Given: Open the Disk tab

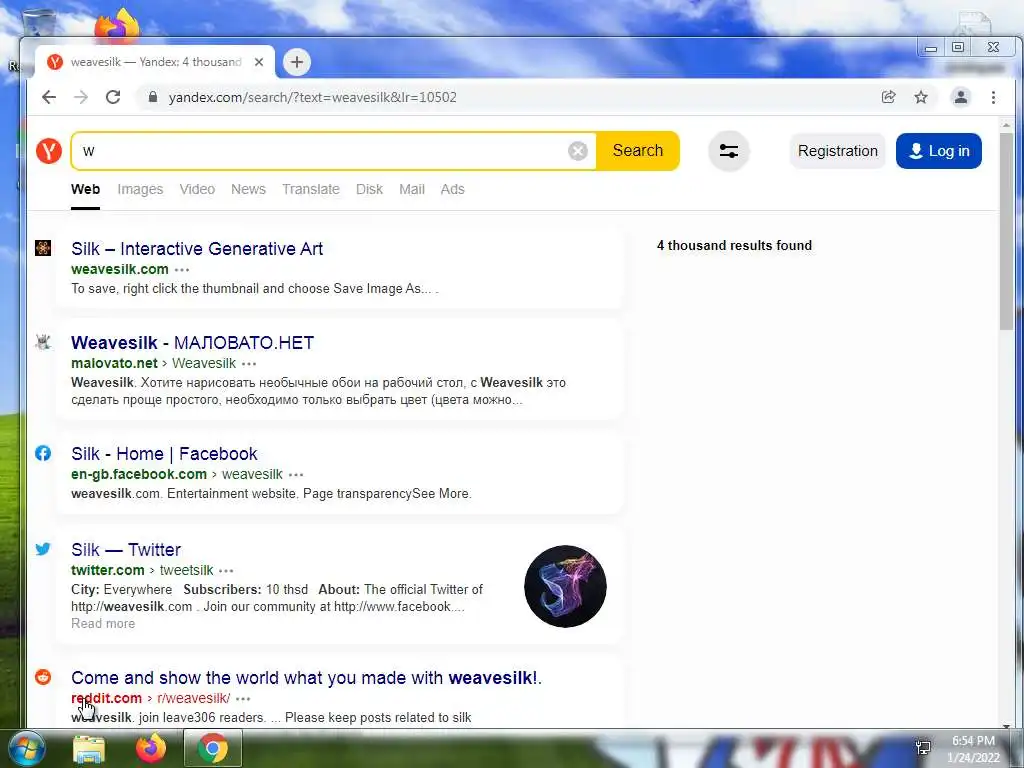Looking at the screenshot, I should (x=369, y=189).
